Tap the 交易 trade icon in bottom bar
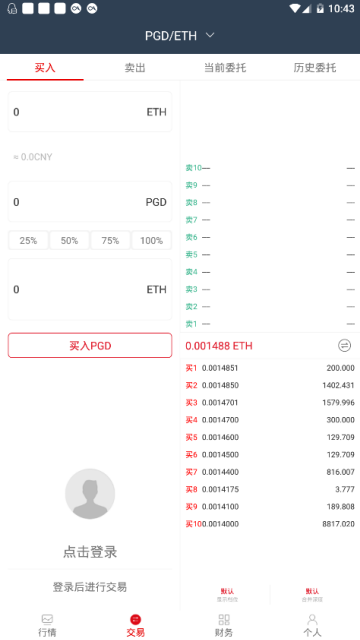The image size is (360, 640). coord(136,620)
